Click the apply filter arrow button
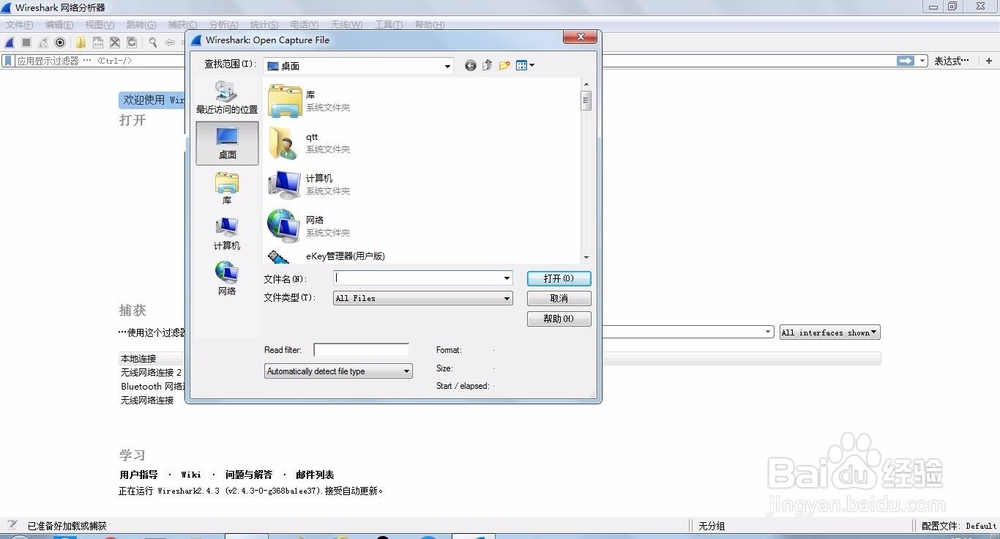1000x539 pixels. coord(905,61)
